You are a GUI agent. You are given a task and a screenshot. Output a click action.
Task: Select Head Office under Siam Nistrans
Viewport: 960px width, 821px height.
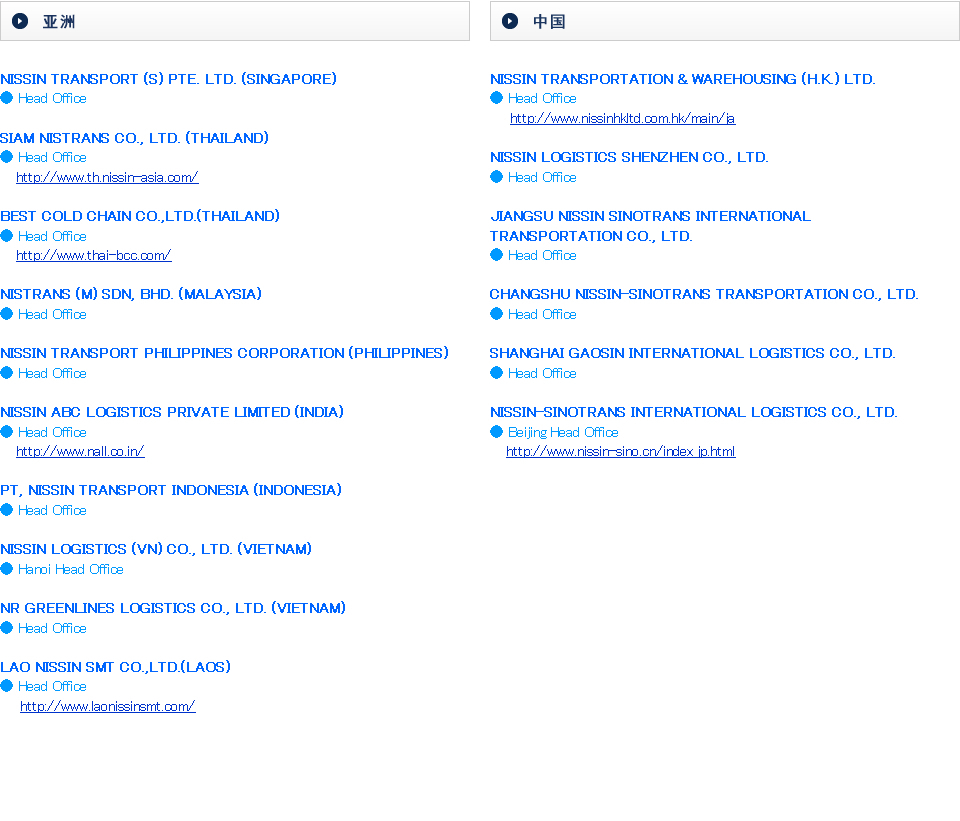(x=52, y=157)
